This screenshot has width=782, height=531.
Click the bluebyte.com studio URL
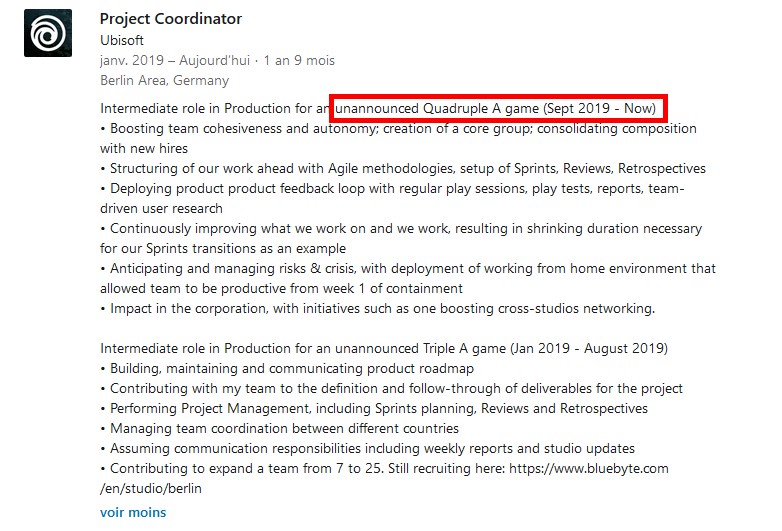(588, 469)
